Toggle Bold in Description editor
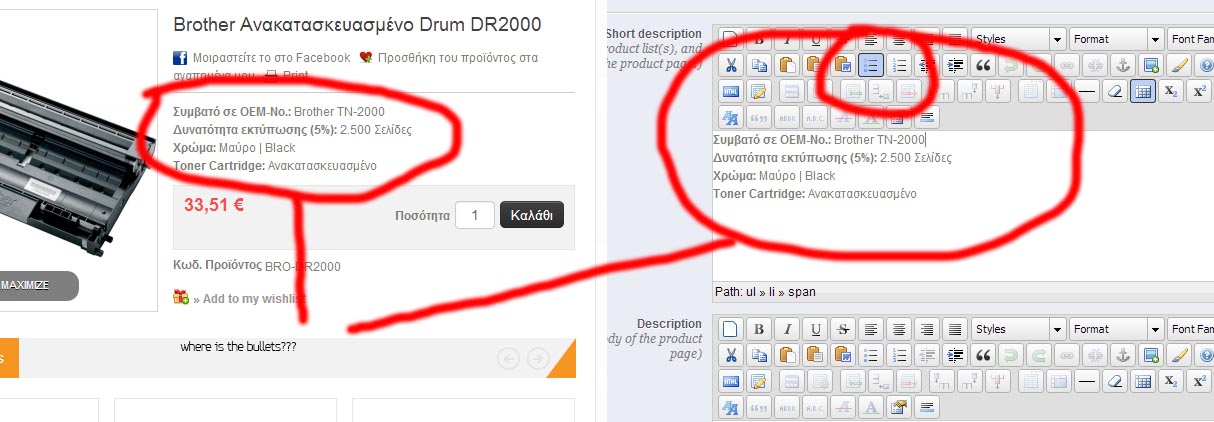Image resolution: width=1214 pixels, height=422 pixels. pos(759,329)
